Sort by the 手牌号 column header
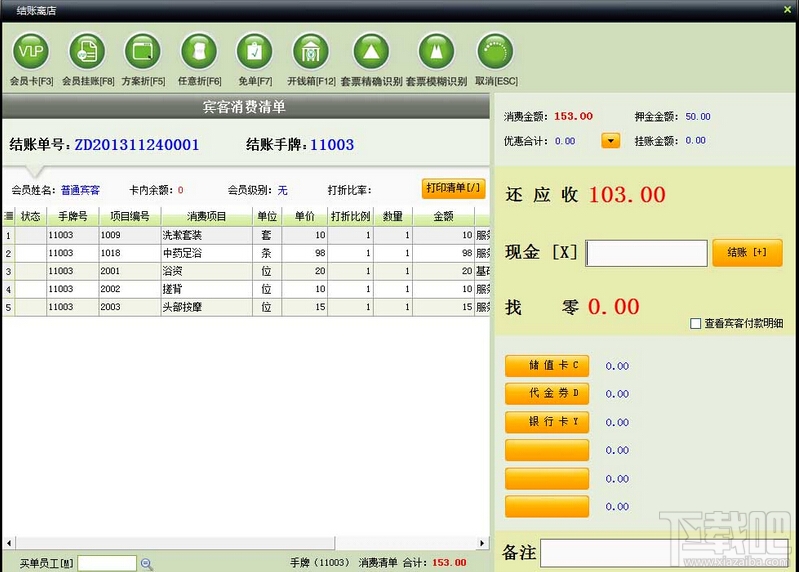Viewport: 799px width, 572px height. point(72,216)
